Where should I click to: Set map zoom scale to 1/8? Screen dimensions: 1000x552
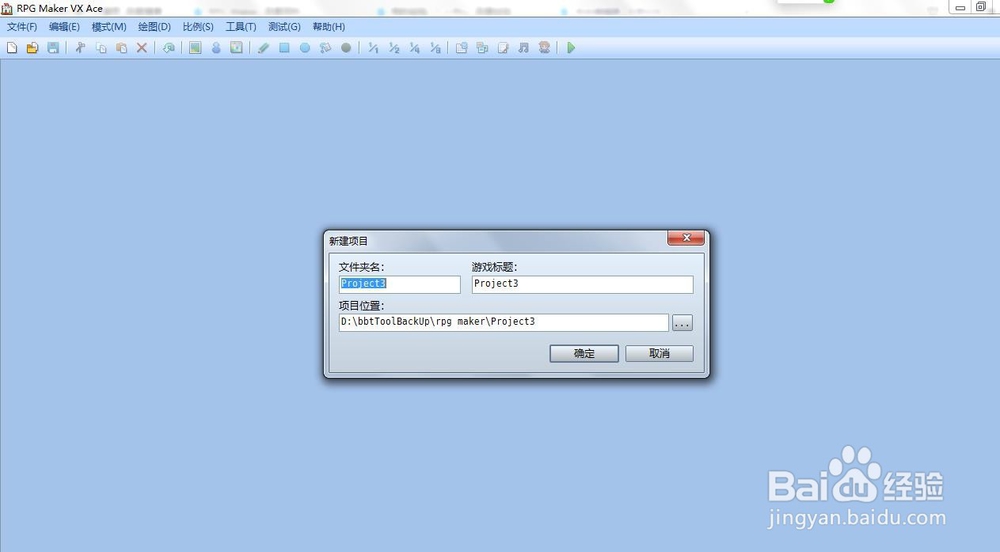pyautogui.click(x=435, y=48)
